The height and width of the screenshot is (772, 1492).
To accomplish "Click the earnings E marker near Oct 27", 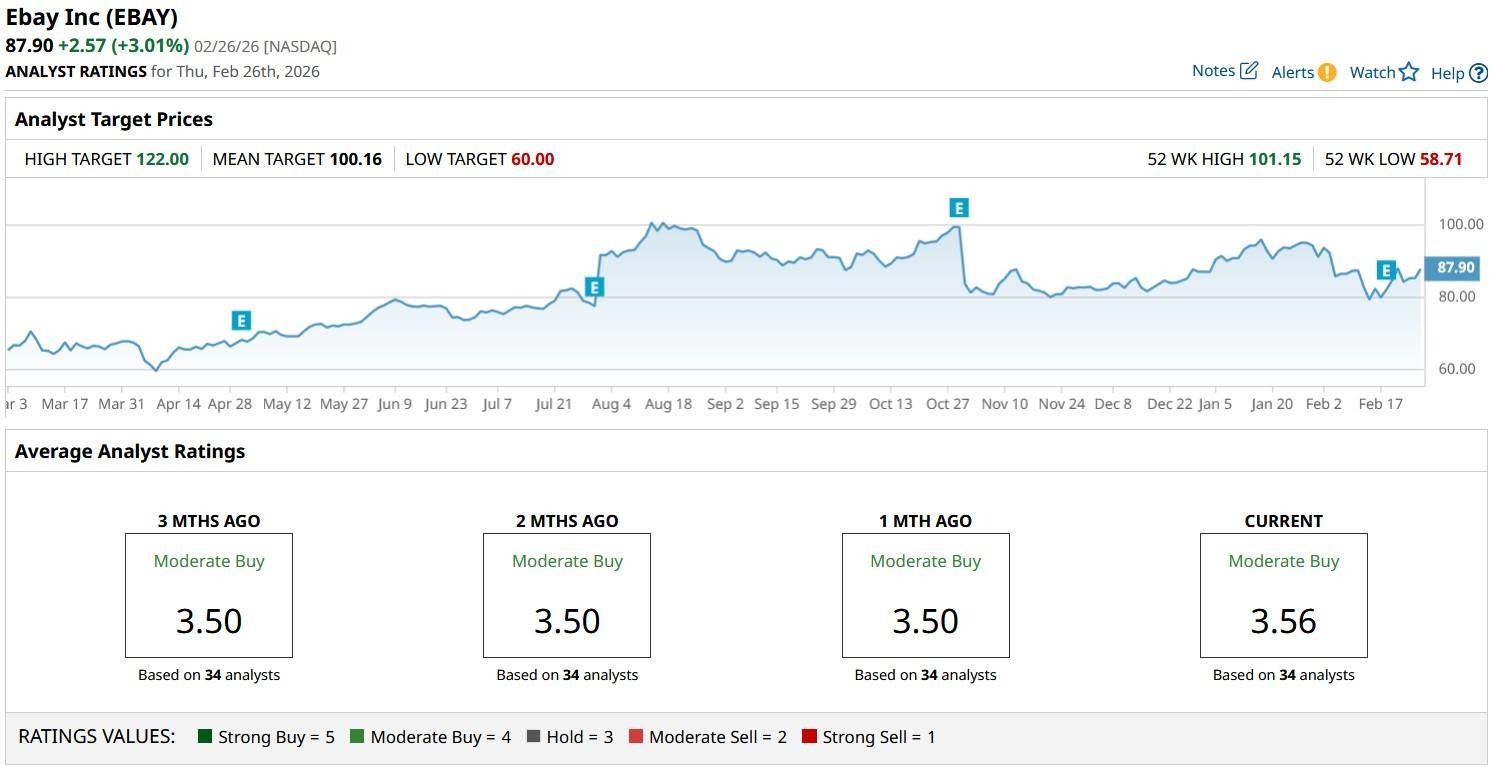I will (x=959, y=208).
